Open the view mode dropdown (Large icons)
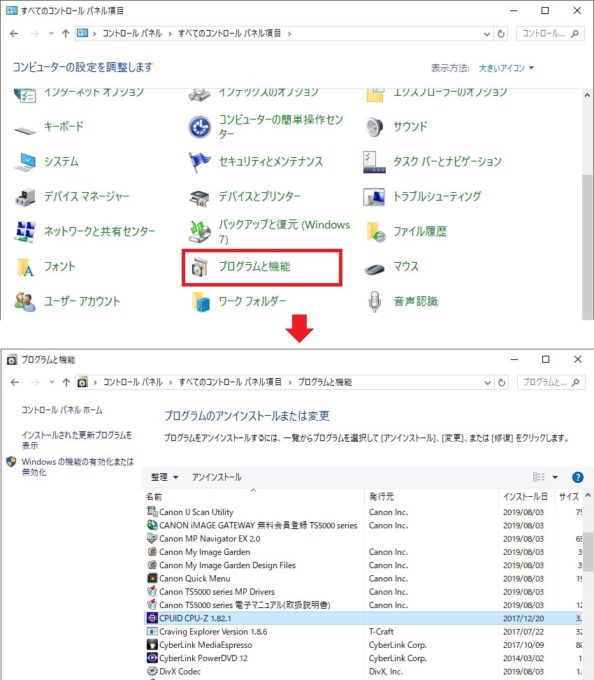The image size is (594, 680). tap(506, 68)
